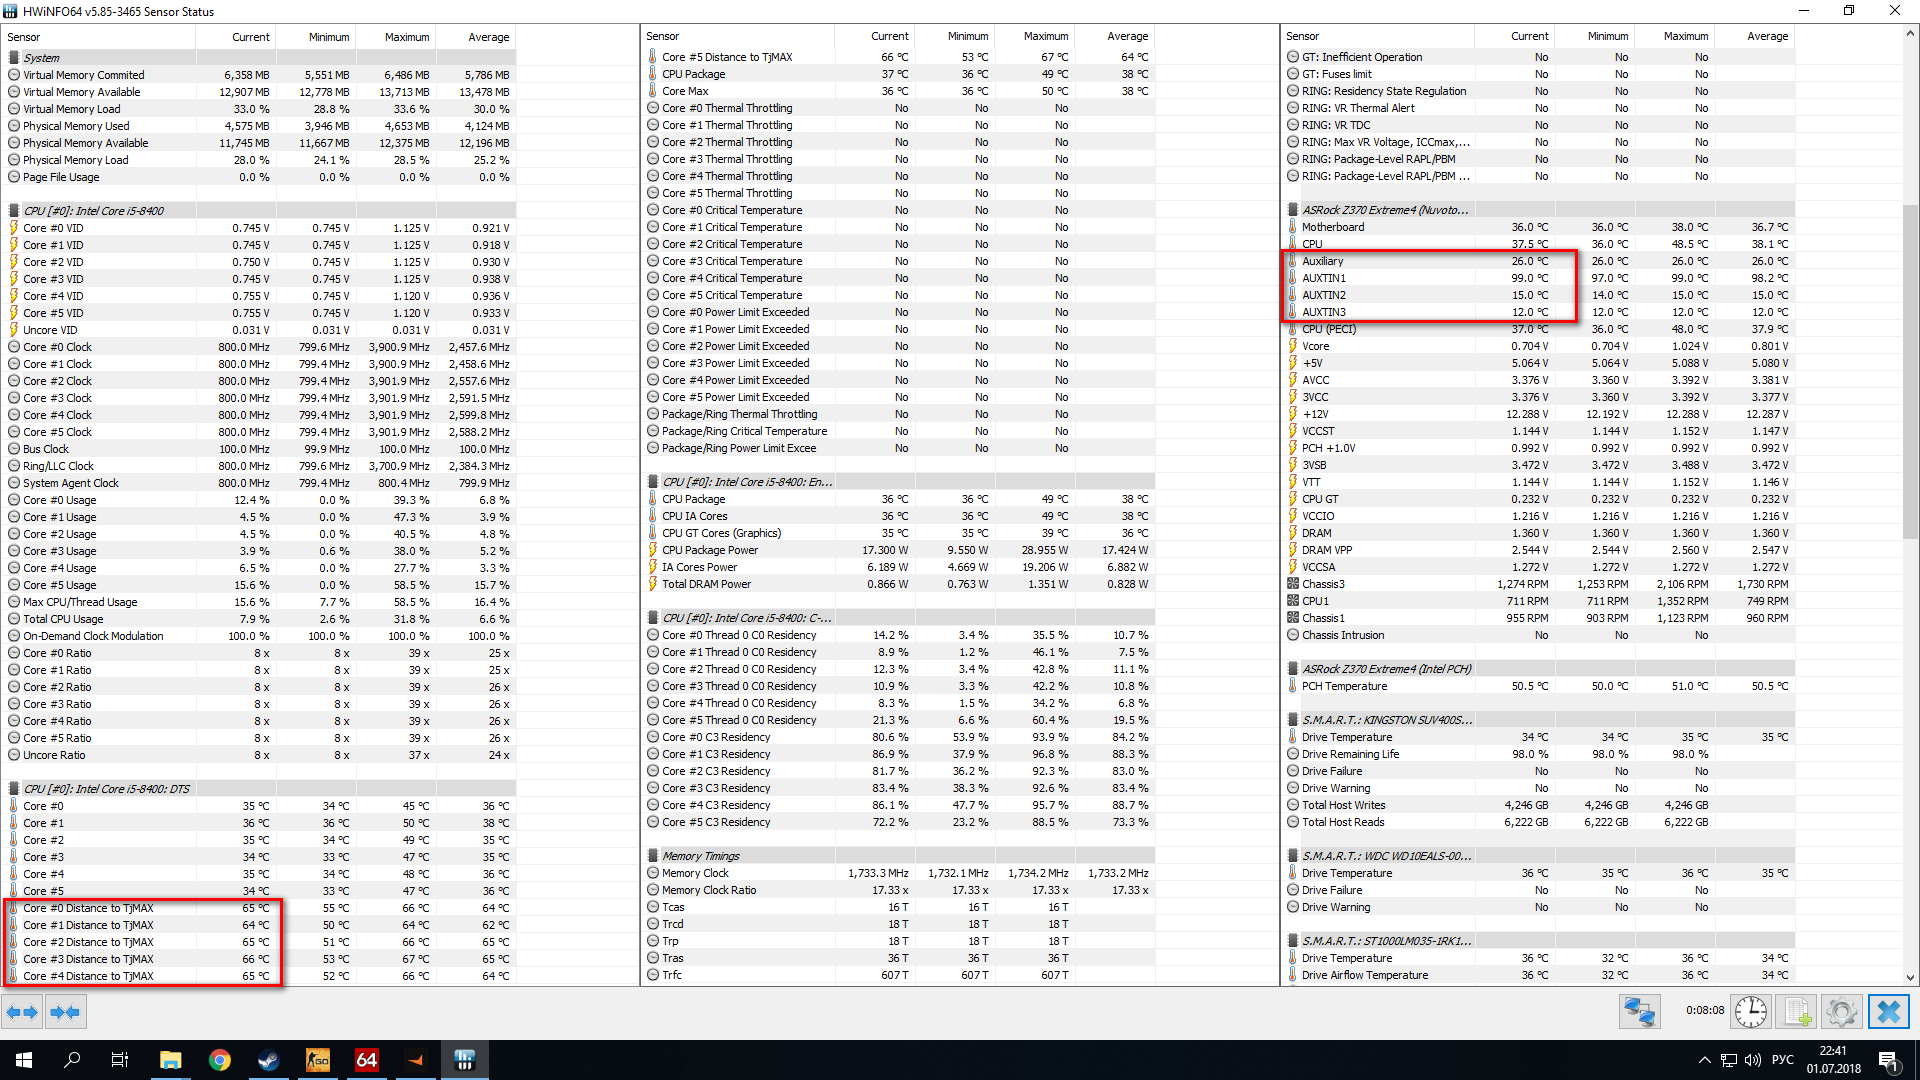Launch Chrome from the taskbar
Screen dimensions: 1920x1080
[x=219, y=1060]
